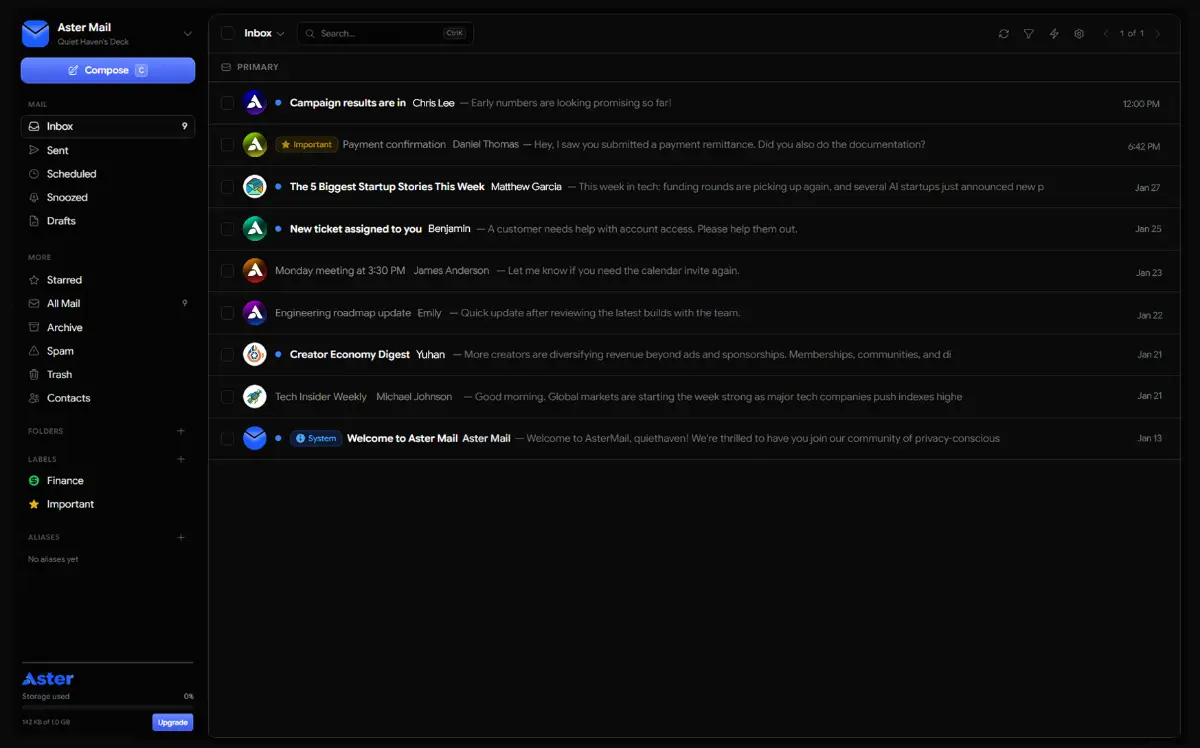
Task: Open the Contacts page
Action: pos(108,398)
